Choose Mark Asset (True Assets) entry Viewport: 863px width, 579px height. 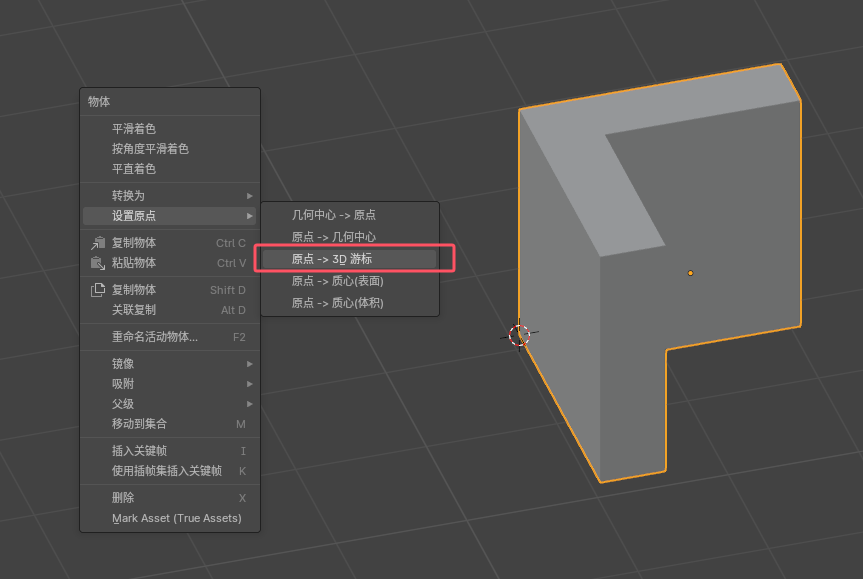[170, 518]
